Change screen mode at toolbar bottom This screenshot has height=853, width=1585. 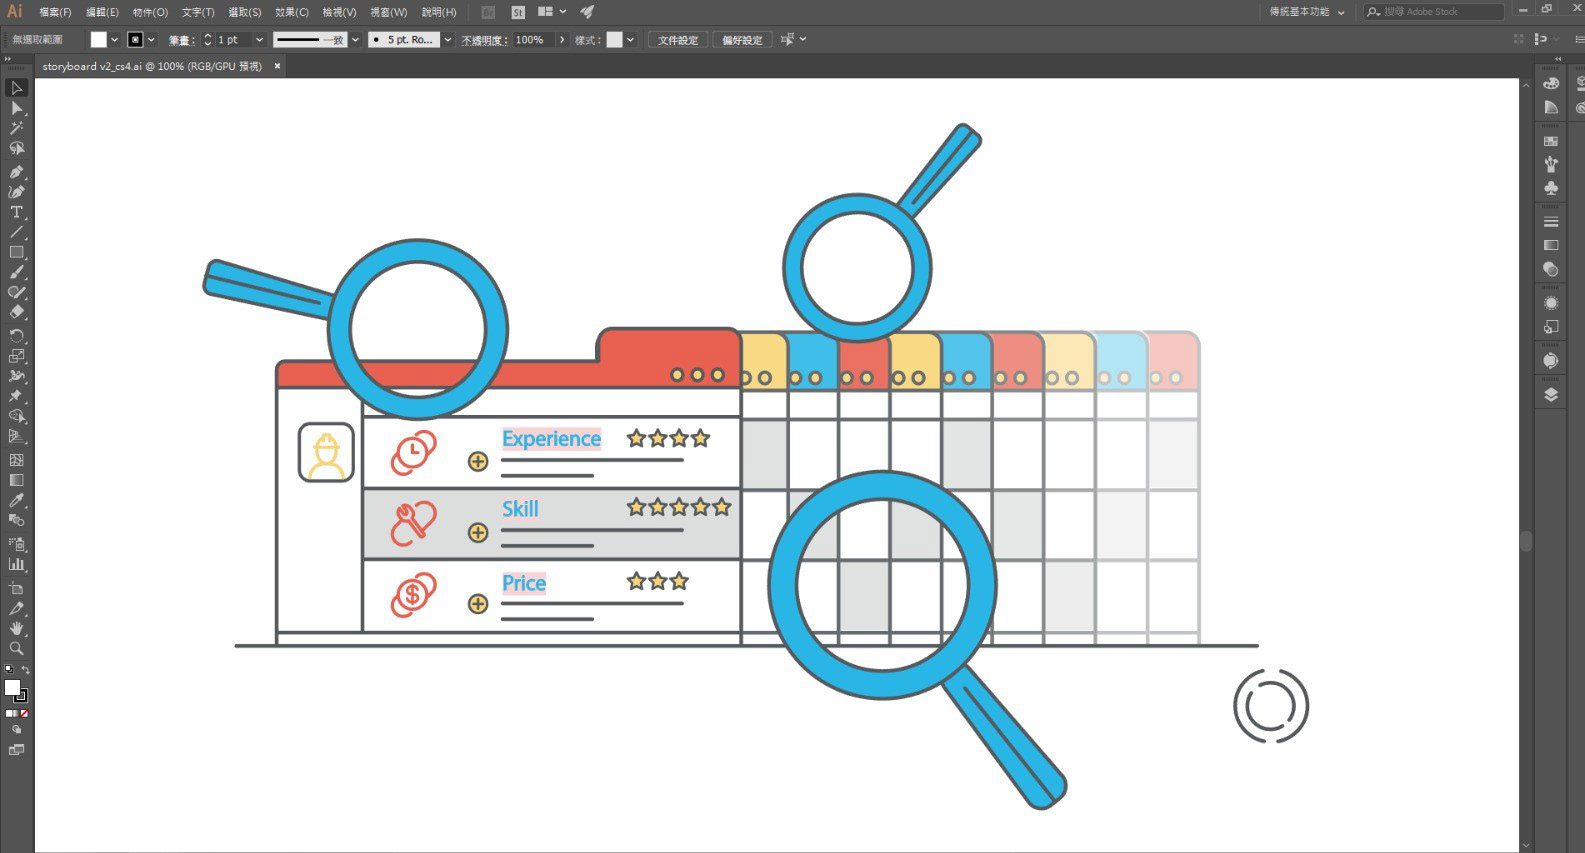point(16,749)
